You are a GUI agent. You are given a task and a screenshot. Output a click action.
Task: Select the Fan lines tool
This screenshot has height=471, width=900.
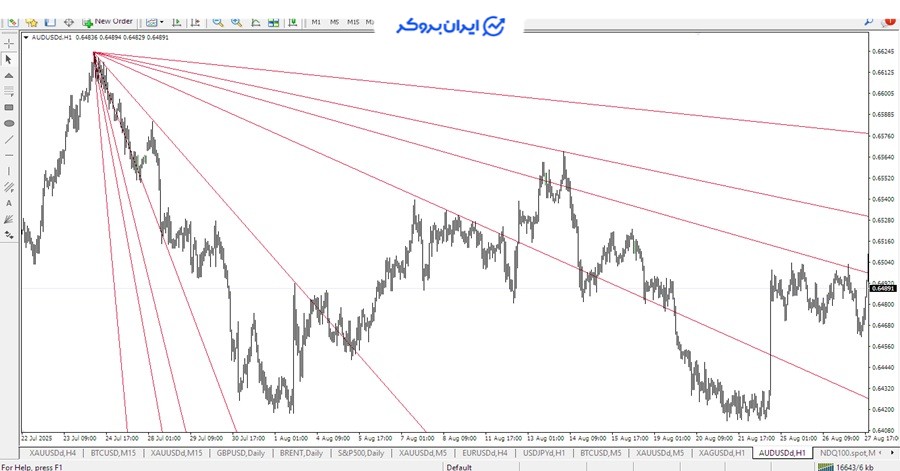[x=9, y=219]
